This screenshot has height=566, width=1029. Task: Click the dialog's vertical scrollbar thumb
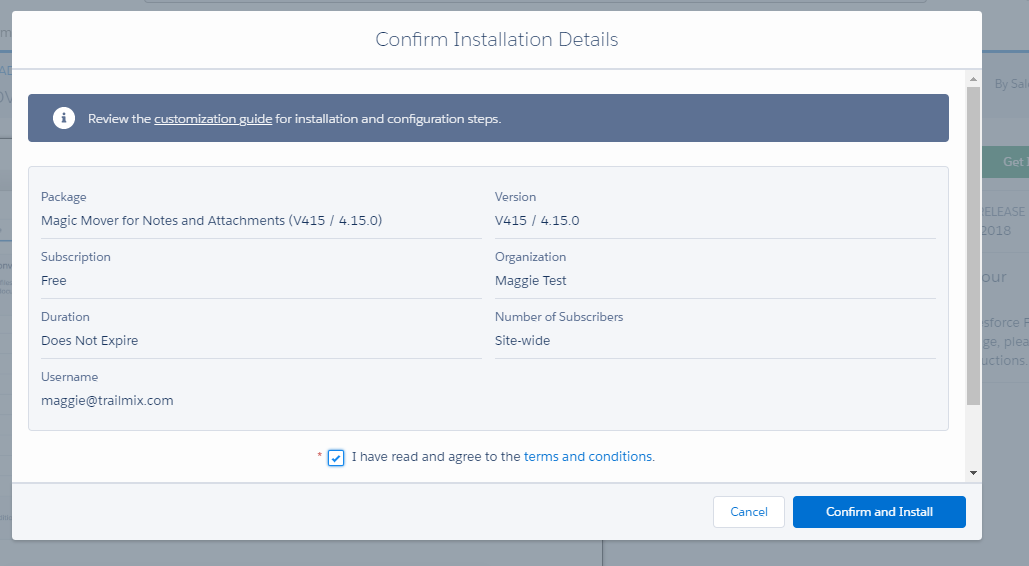[973, 245]
